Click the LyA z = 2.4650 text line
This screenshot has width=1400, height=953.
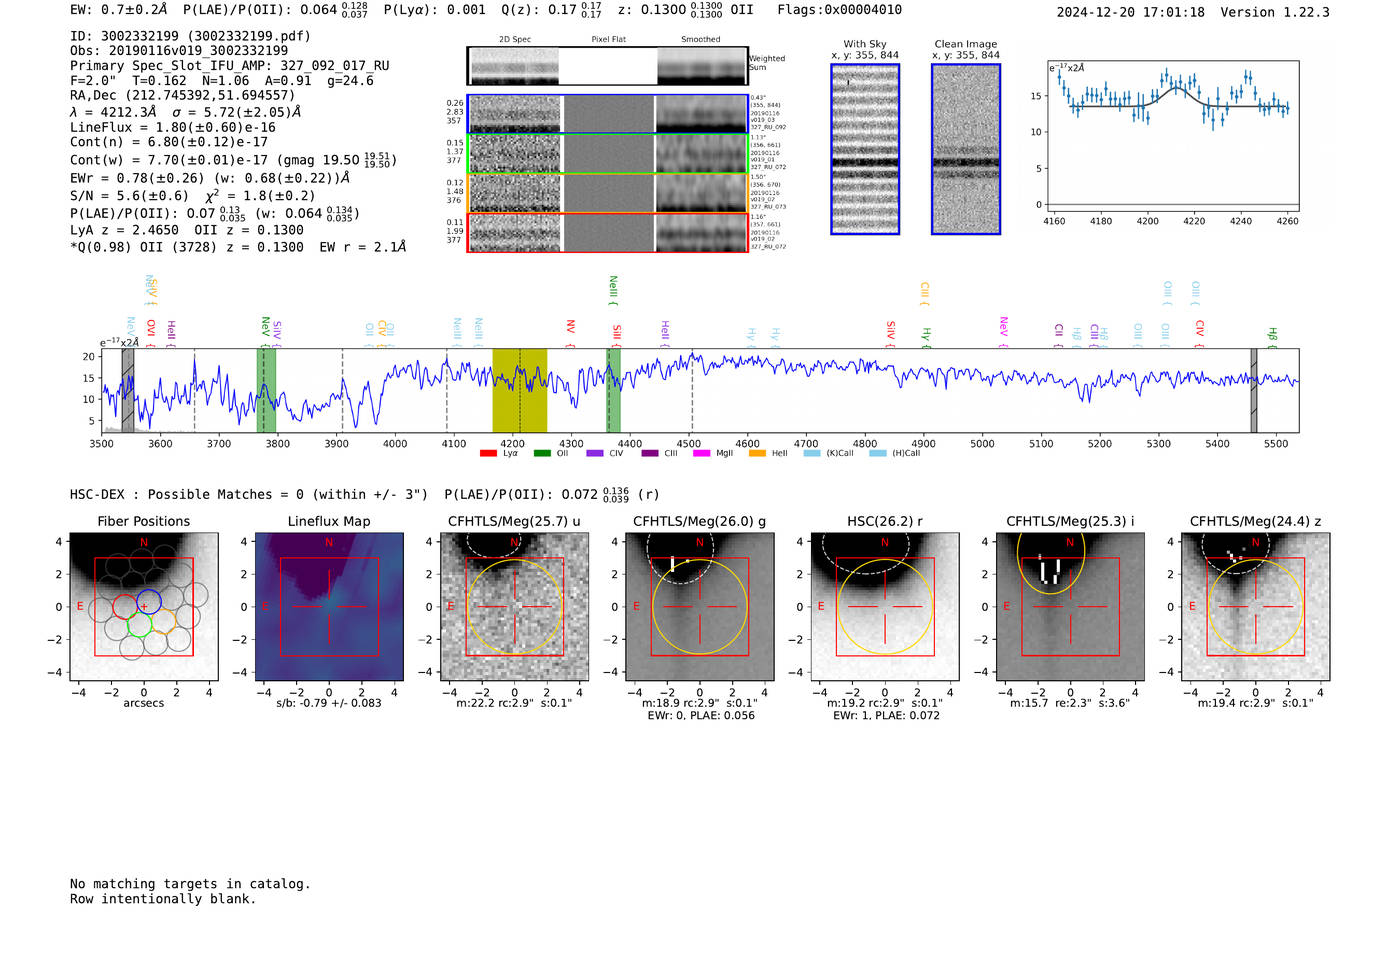click(187, 230)
